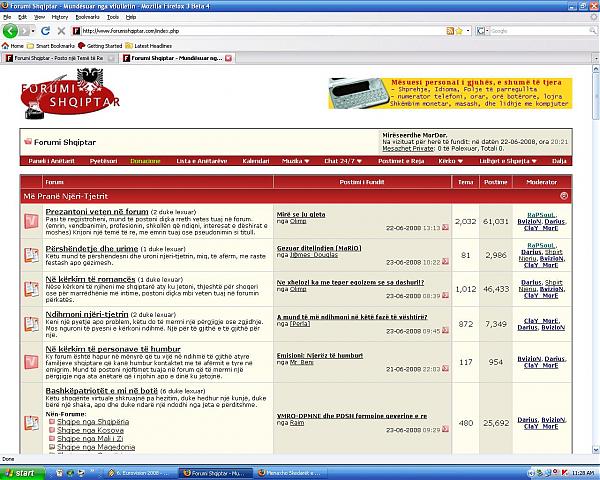
Task: Close the active Forumi Shqiptar tab
Action: [x=228, y=58]
